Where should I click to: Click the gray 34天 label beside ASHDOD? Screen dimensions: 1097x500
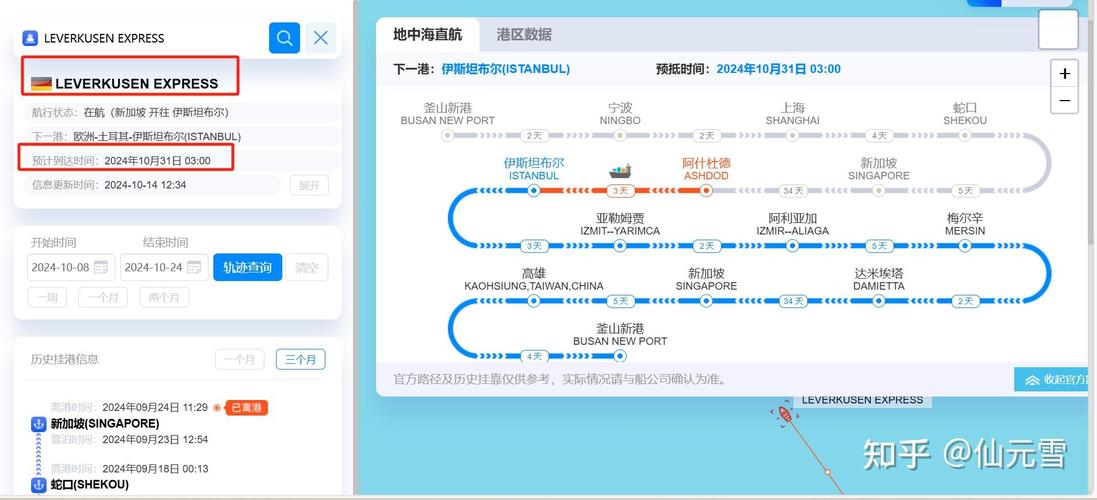(793, 190)
